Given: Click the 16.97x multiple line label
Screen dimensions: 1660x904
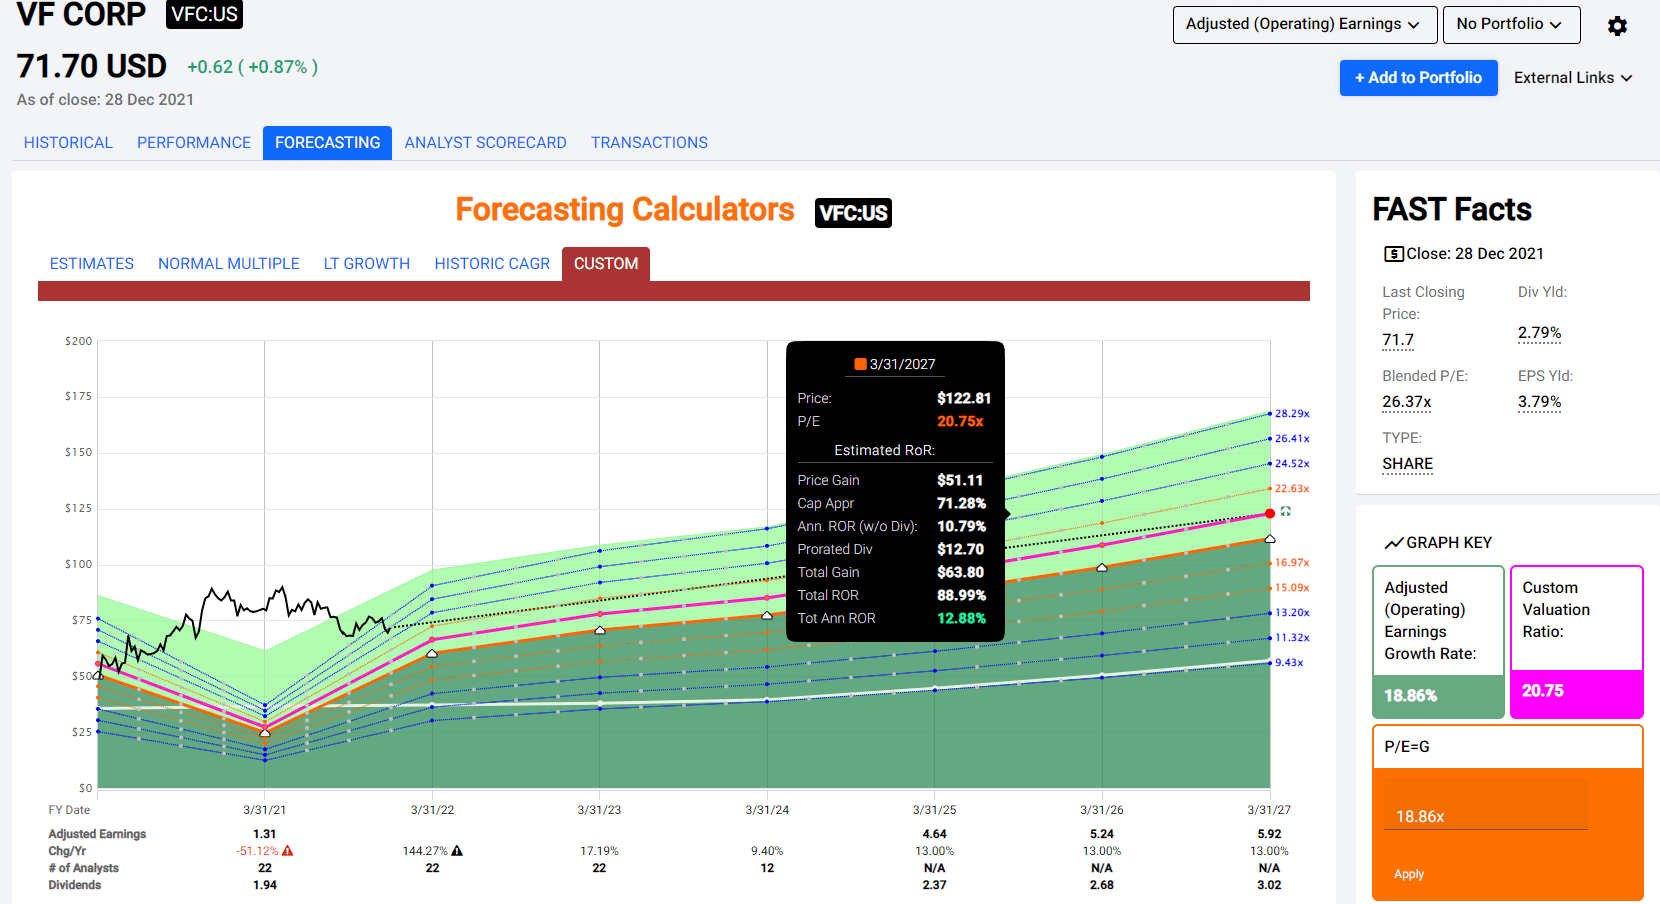Looking at the screenshot, I should point(1291,562).
